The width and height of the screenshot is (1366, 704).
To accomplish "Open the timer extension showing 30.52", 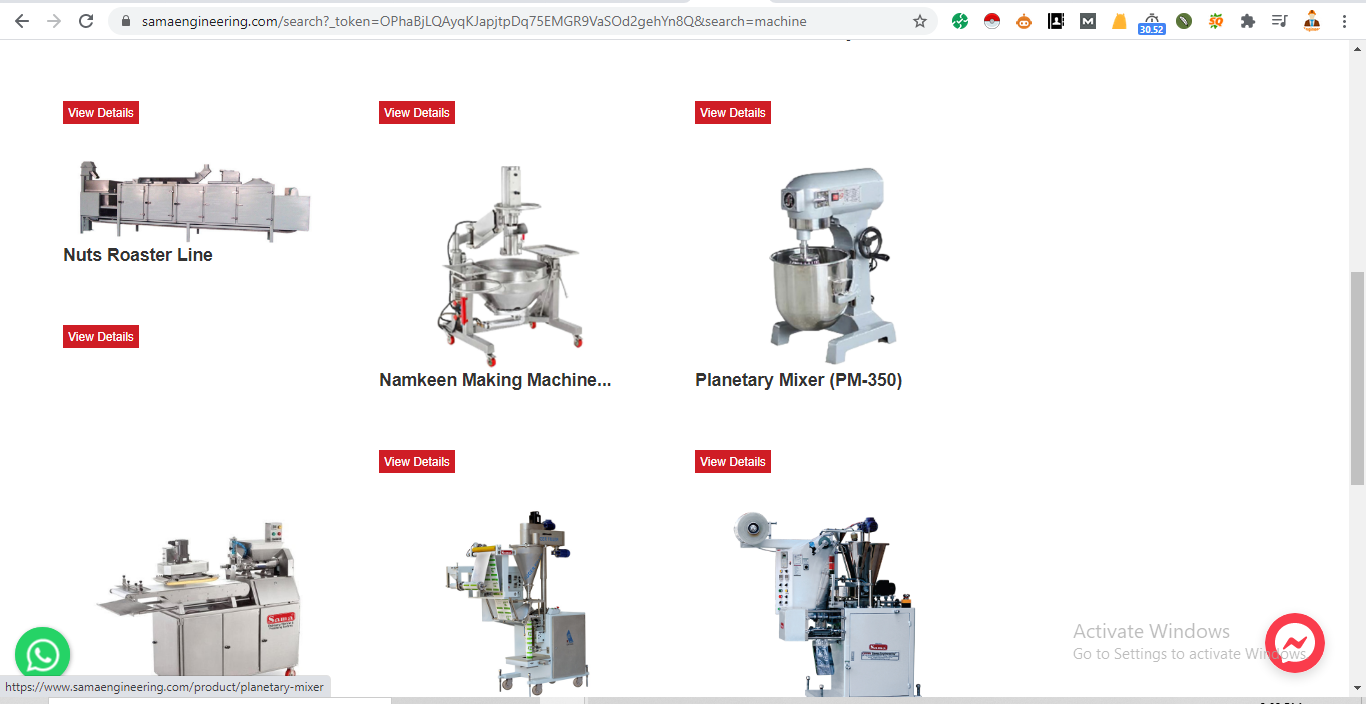I will (x=1152, y=23).
